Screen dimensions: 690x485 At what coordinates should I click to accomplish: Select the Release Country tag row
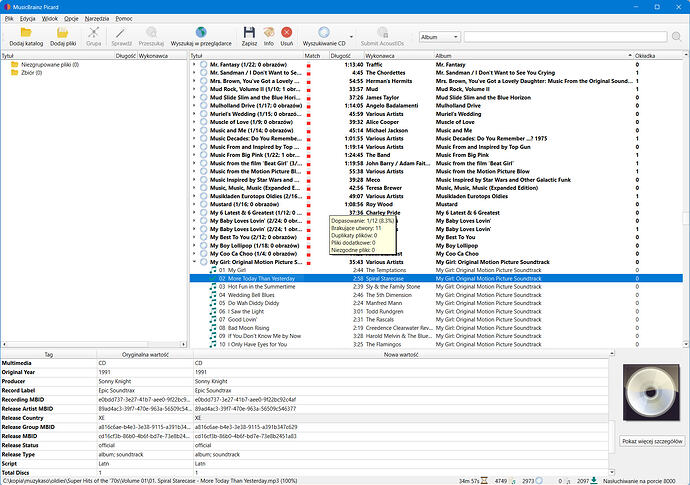point(305,418)
